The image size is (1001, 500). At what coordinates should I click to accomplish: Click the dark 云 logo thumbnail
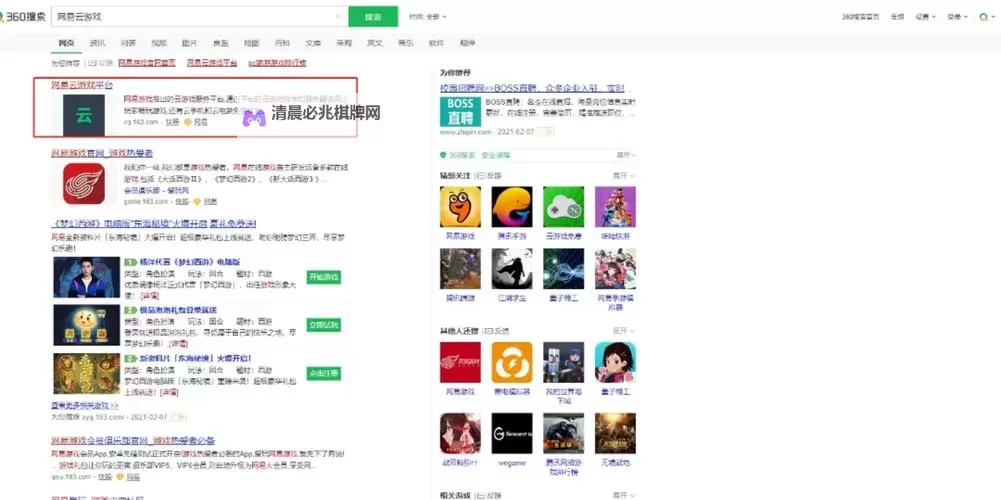pos(84,115)
